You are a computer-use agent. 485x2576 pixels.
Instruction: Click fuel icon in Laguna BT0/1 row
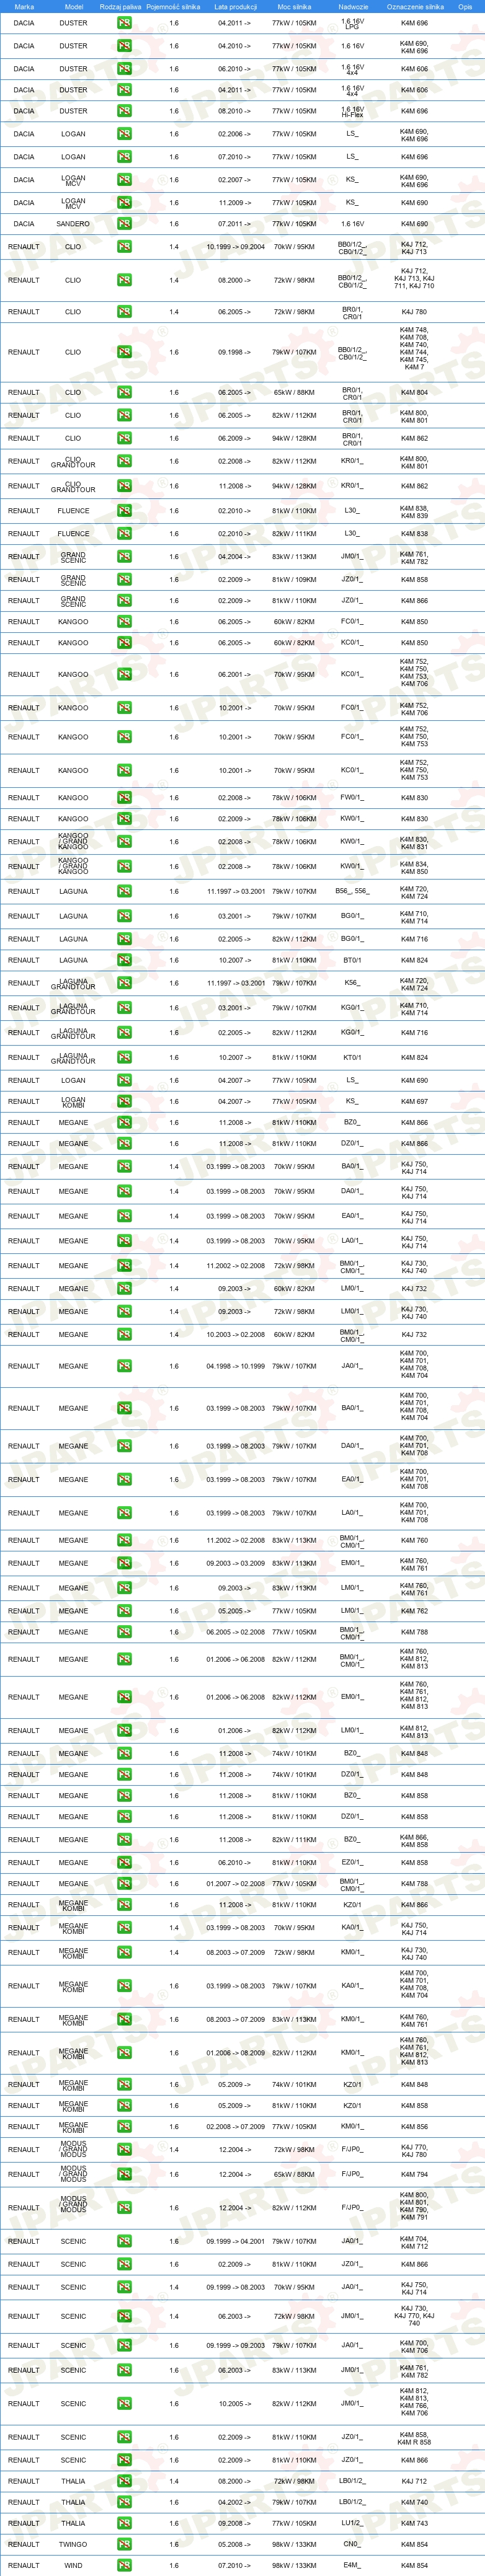[x=124, y=961]
